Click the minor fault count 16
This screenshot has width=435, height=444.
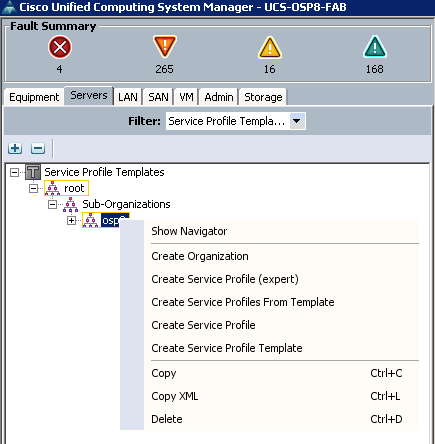[x=269, y=69]
